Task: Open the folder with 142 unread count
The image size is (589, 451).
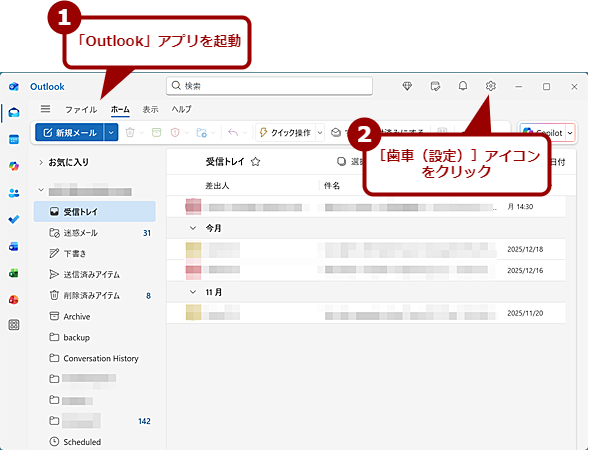Action: tap(95, 421)
